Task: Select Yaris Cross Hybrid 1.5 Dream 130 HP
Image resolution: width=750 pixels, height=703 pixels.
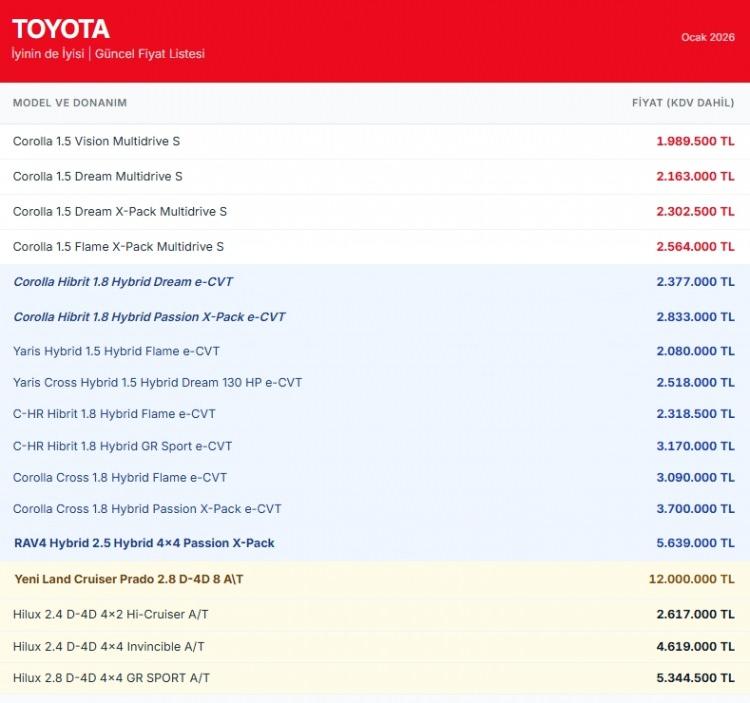Action: click(157, 383)
